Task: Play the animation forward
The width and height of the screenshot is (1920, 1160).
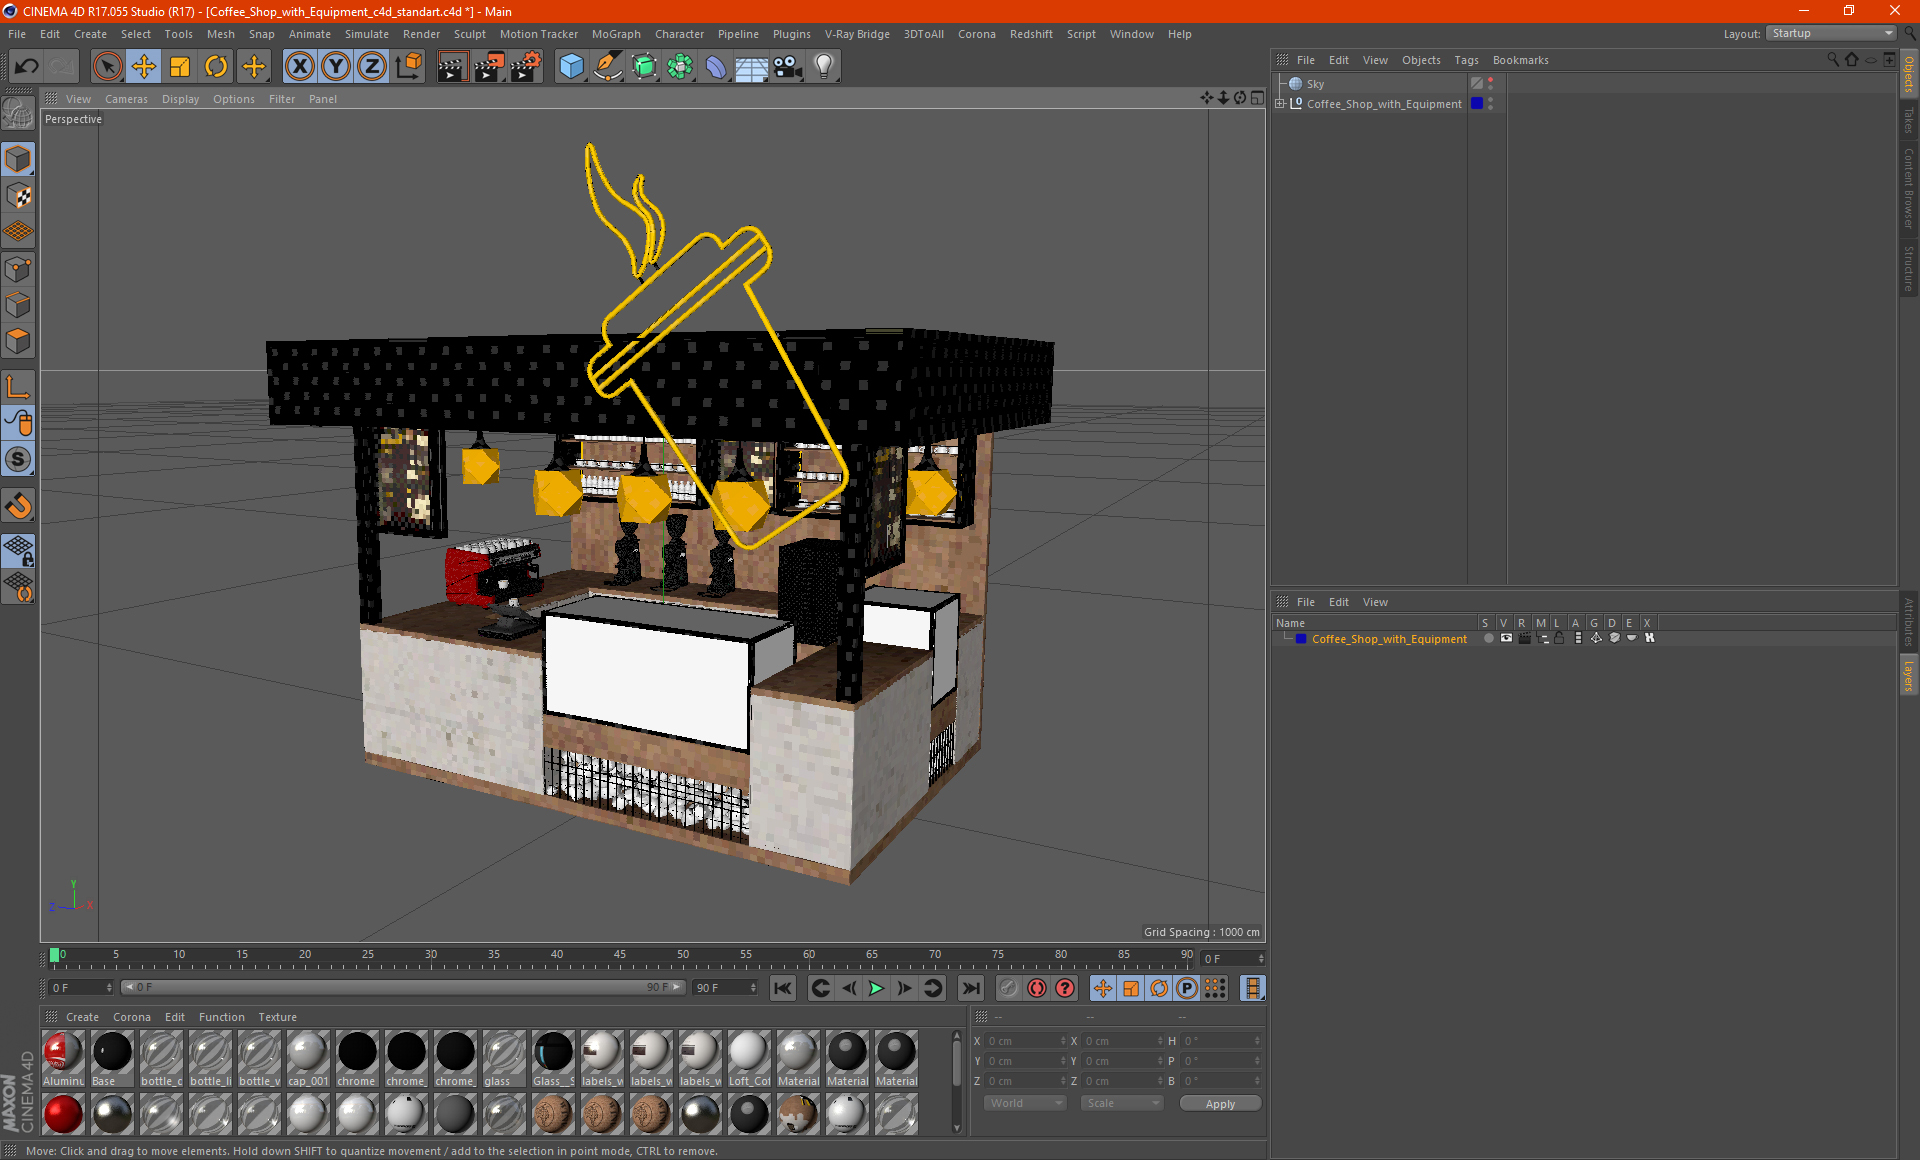Action: [x=876, y=988]
